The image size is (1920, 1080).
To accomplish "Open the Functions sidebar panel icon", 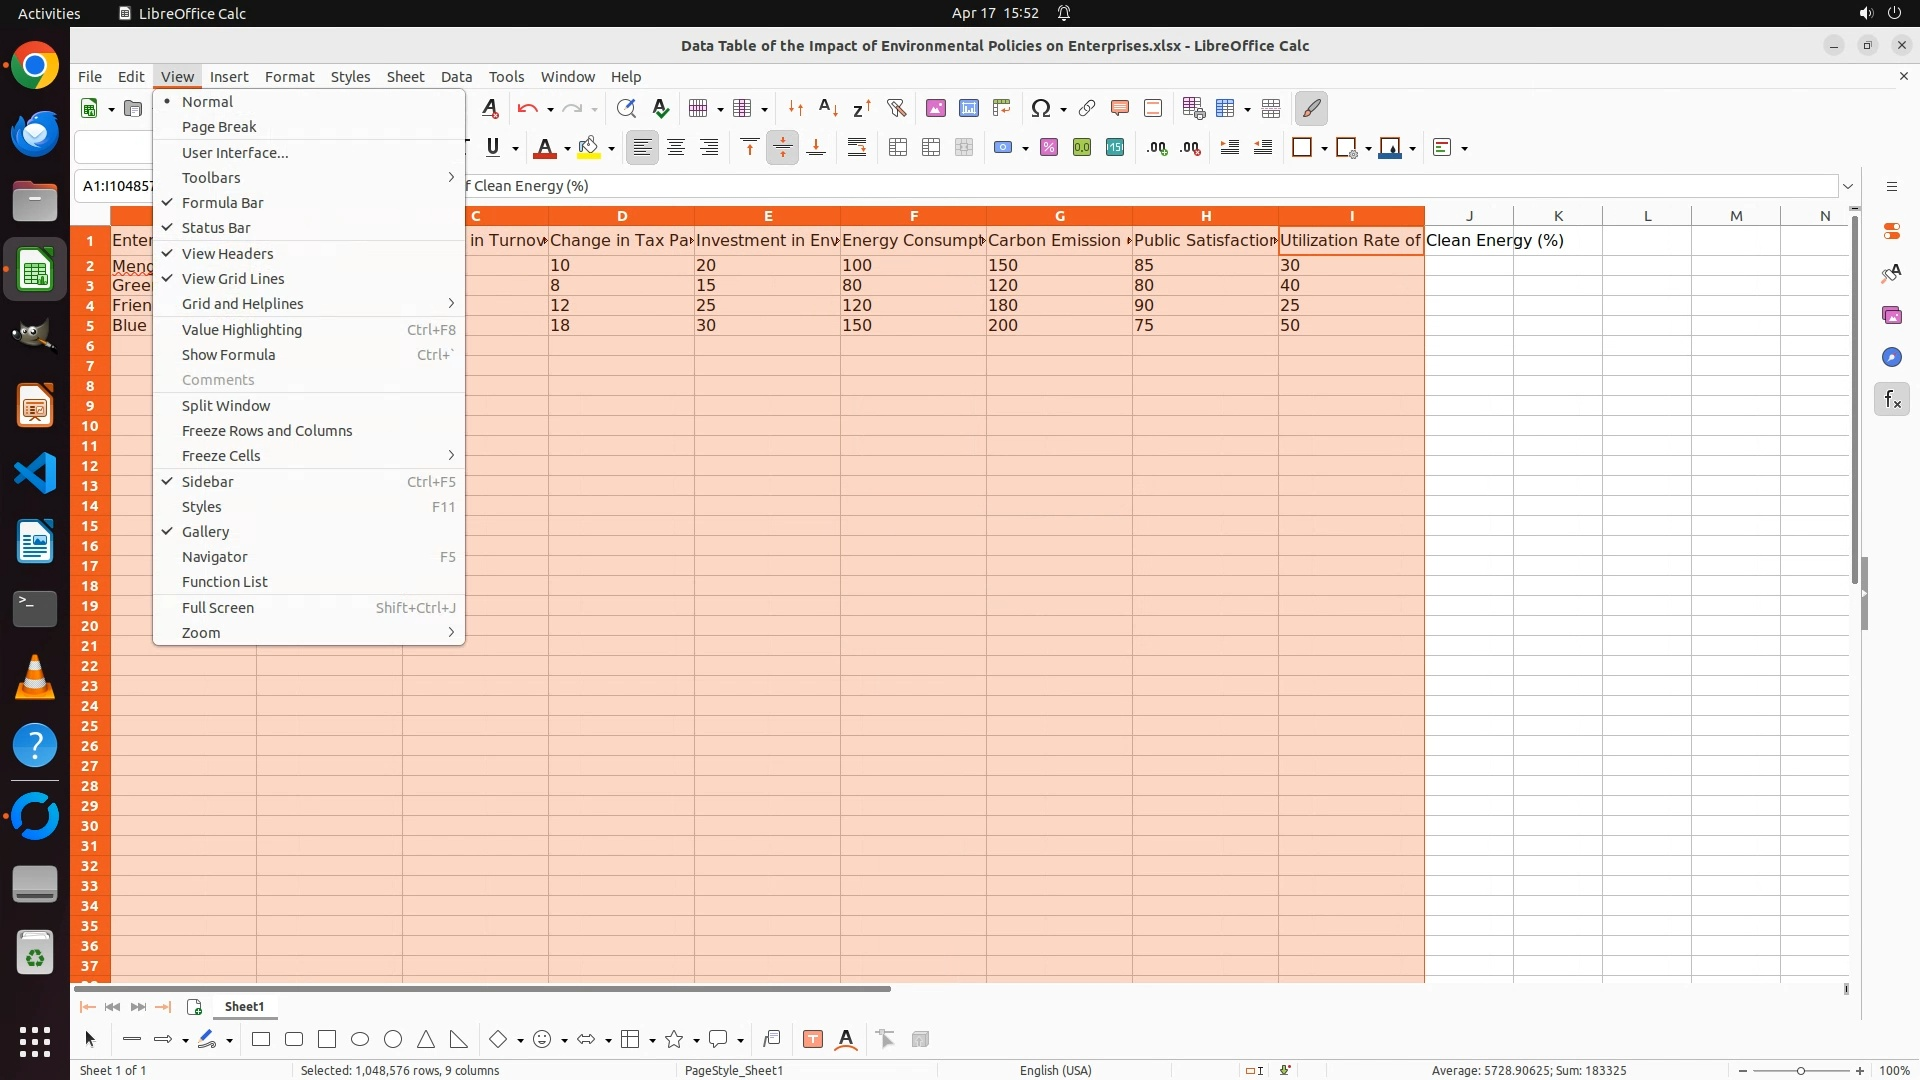I will (x=1891, y=400).
